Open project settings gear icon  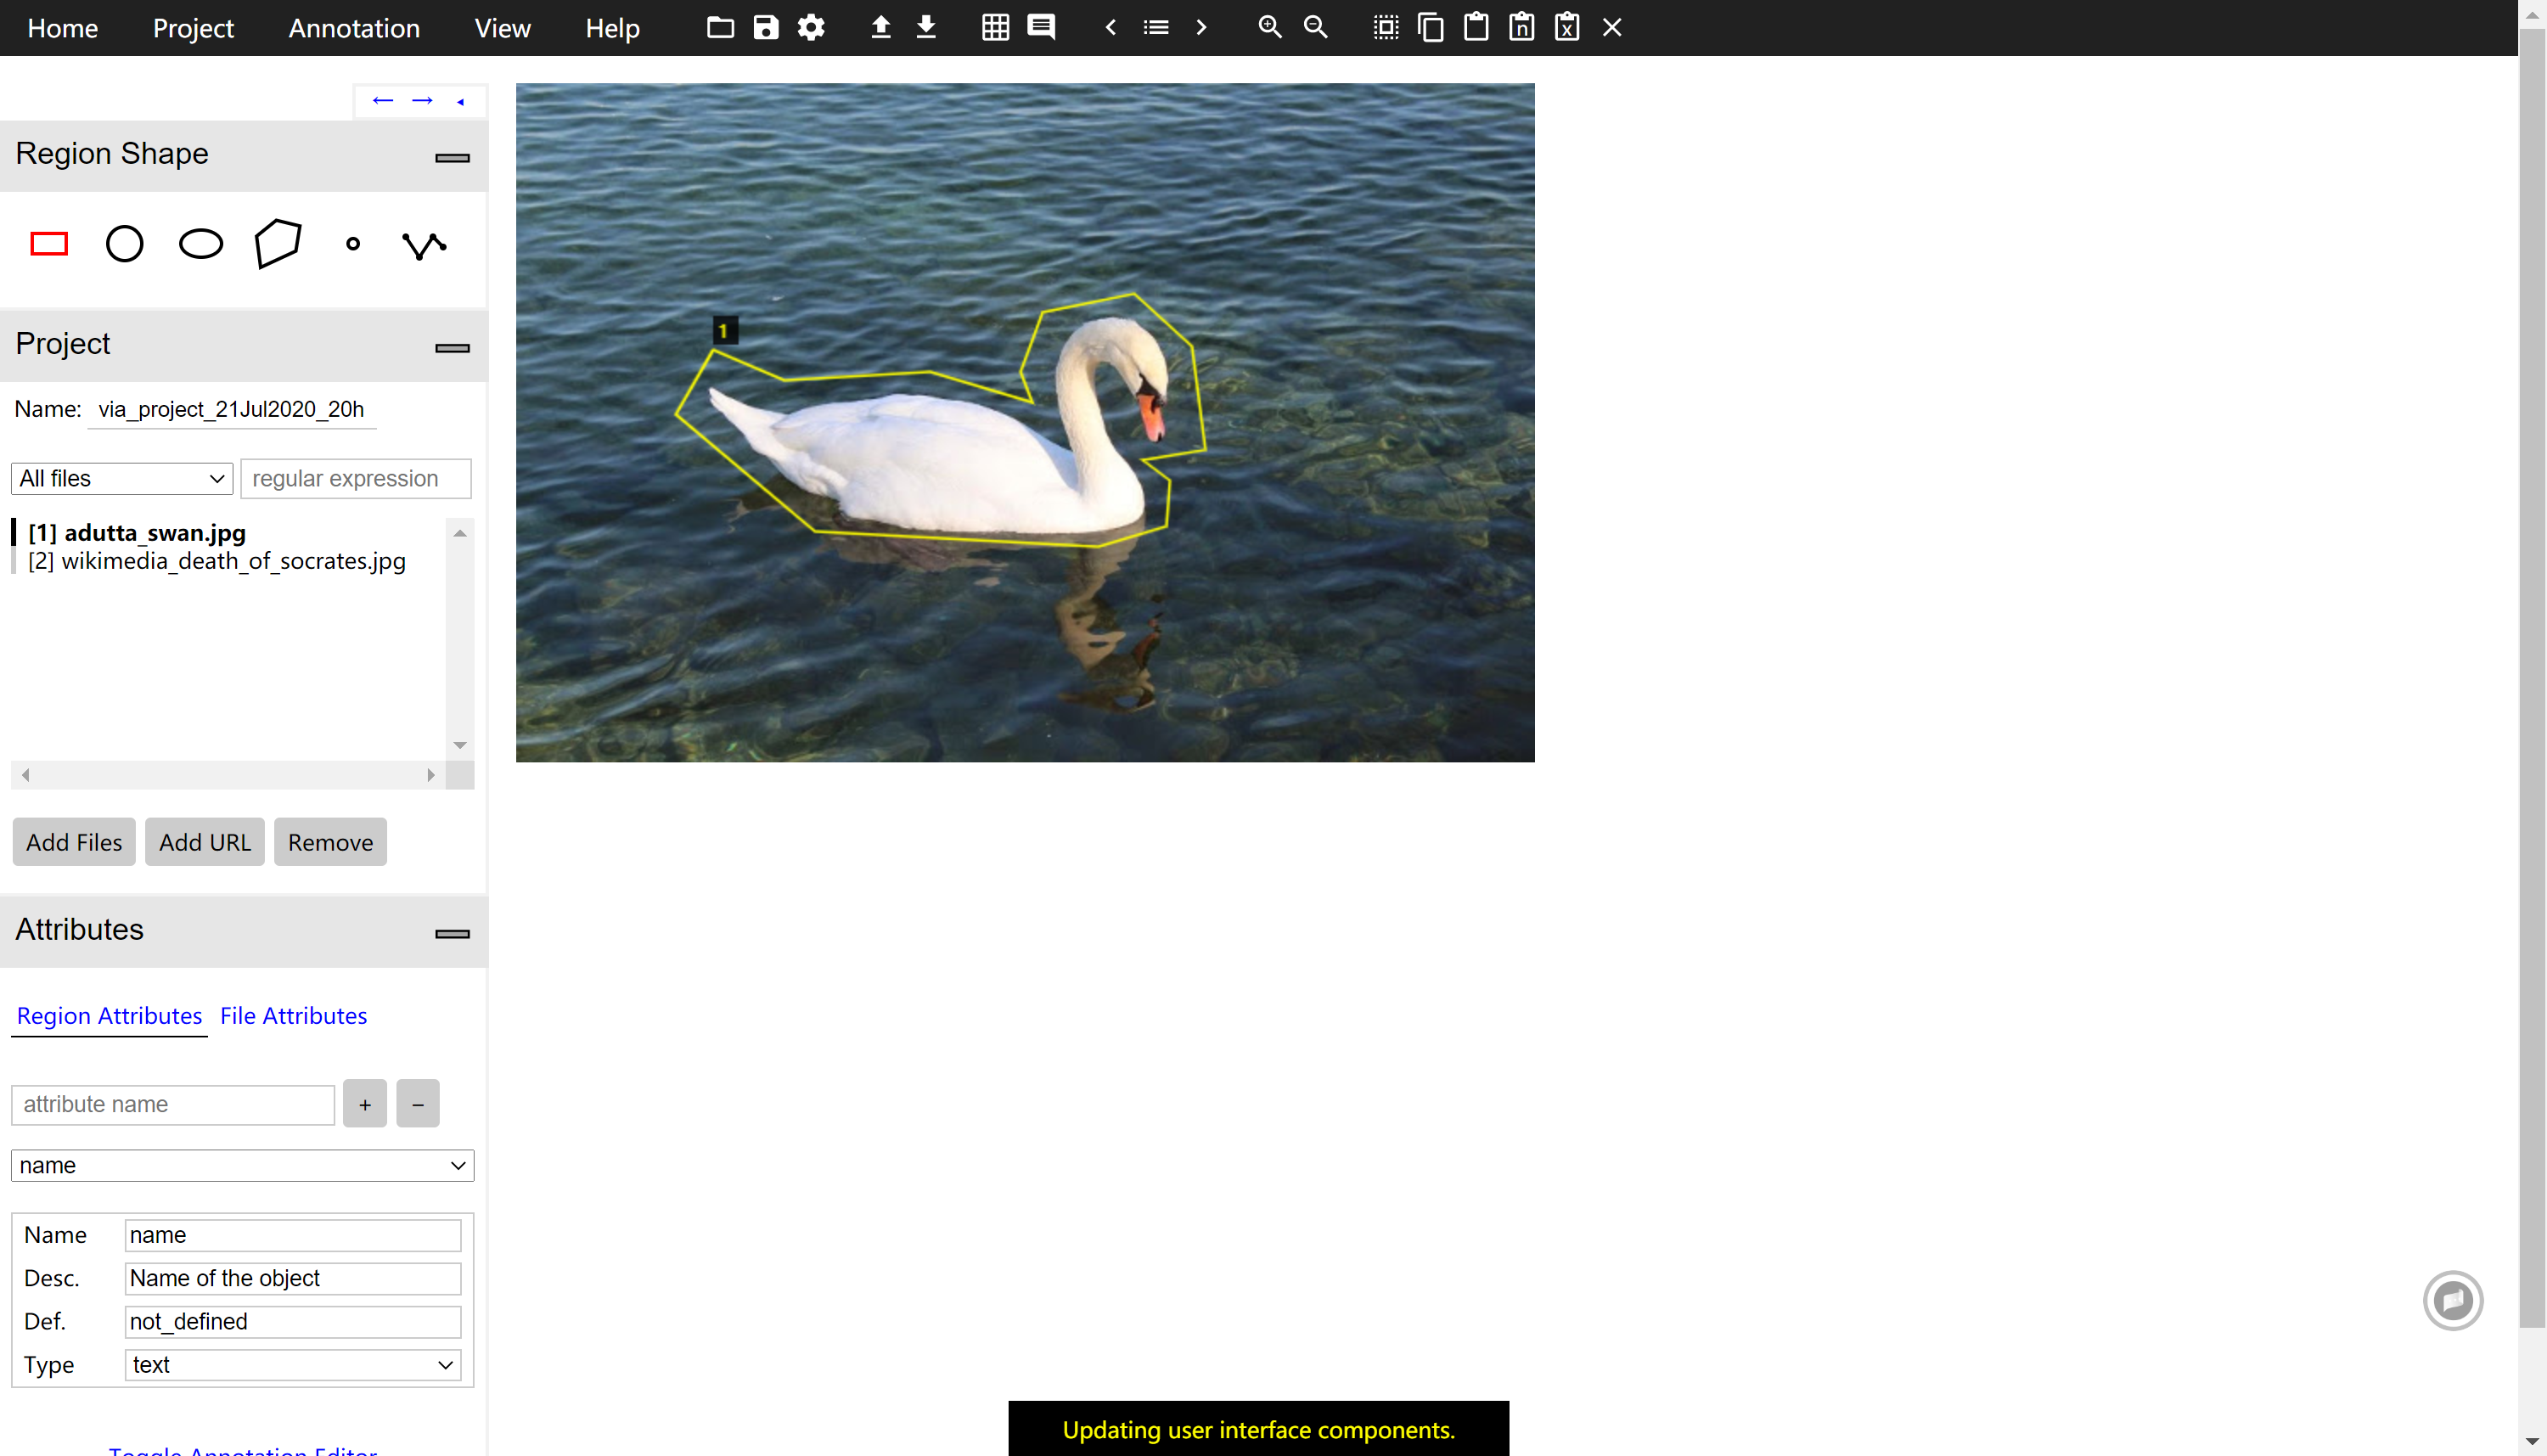[x=811, y=27]
